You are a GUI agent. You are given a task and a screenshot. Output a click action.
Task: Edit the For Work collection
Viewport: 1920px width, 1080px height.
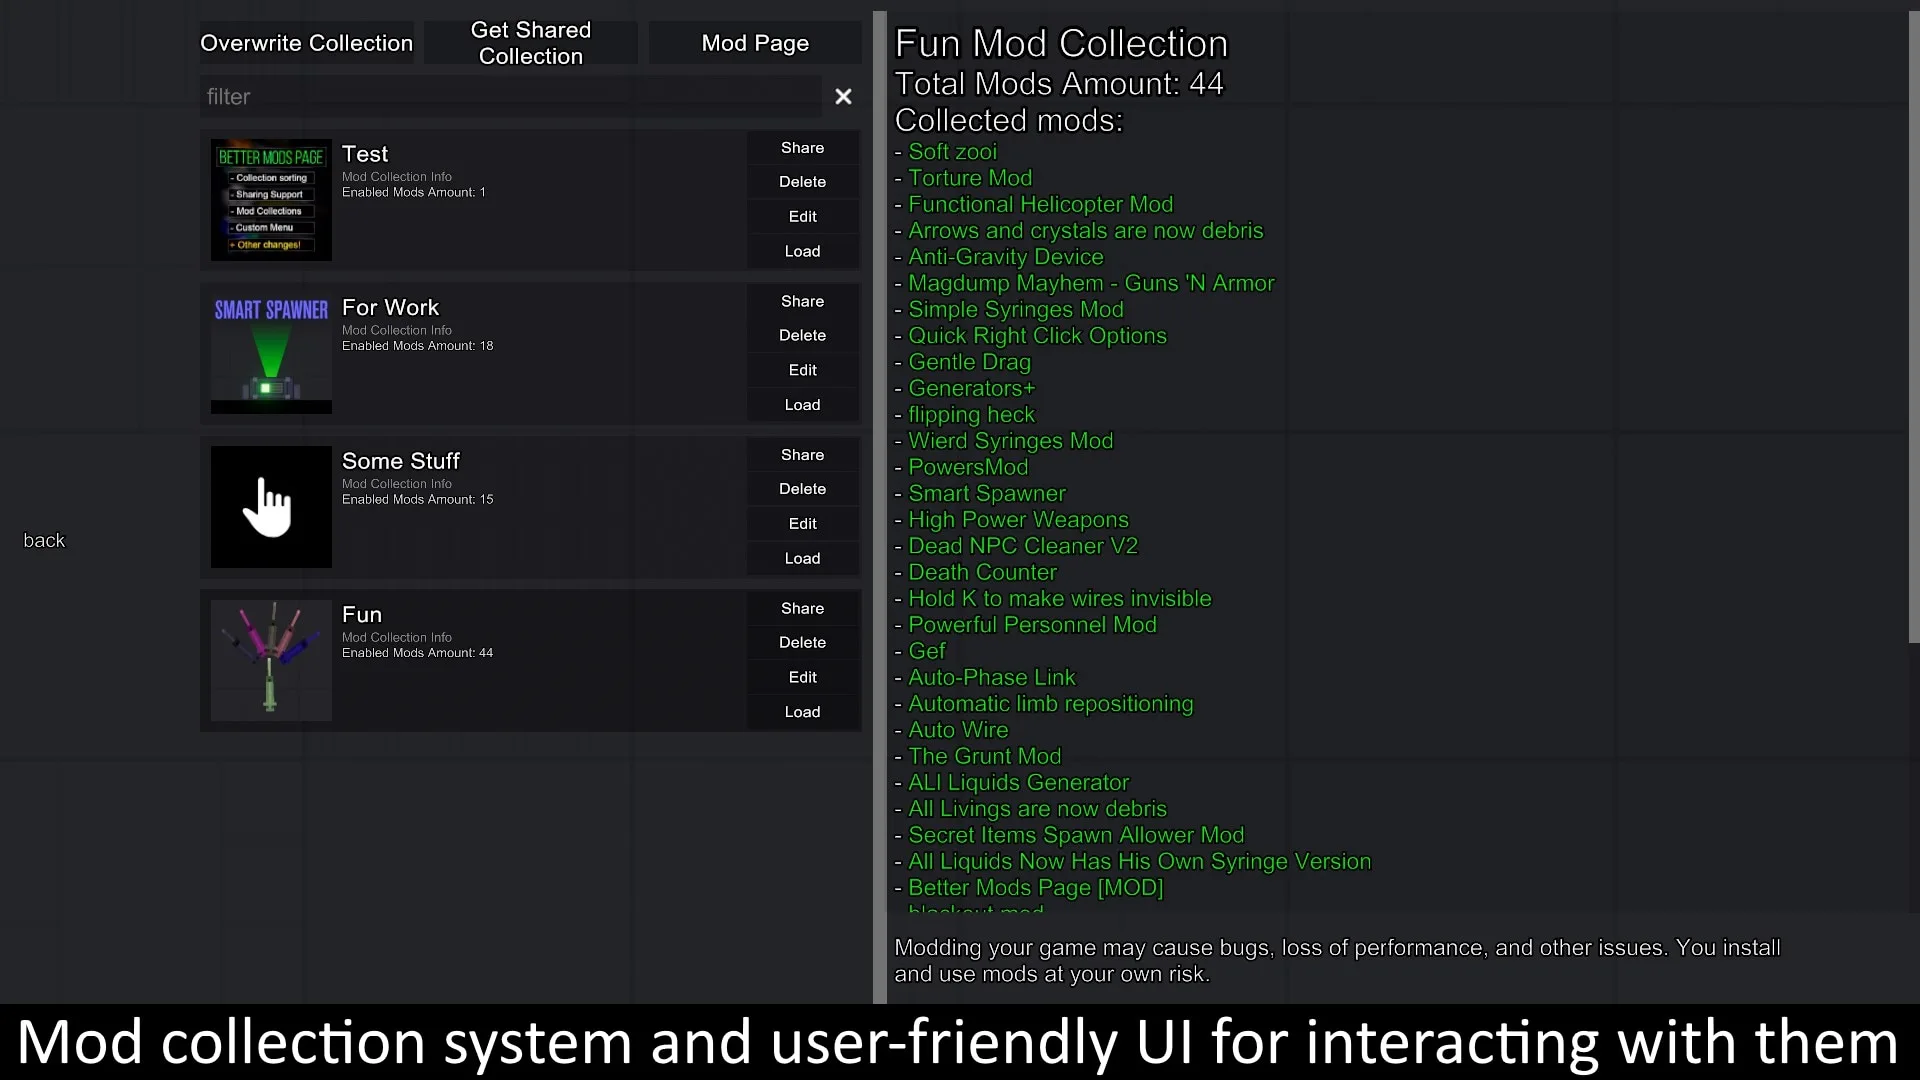pos(803,370)
